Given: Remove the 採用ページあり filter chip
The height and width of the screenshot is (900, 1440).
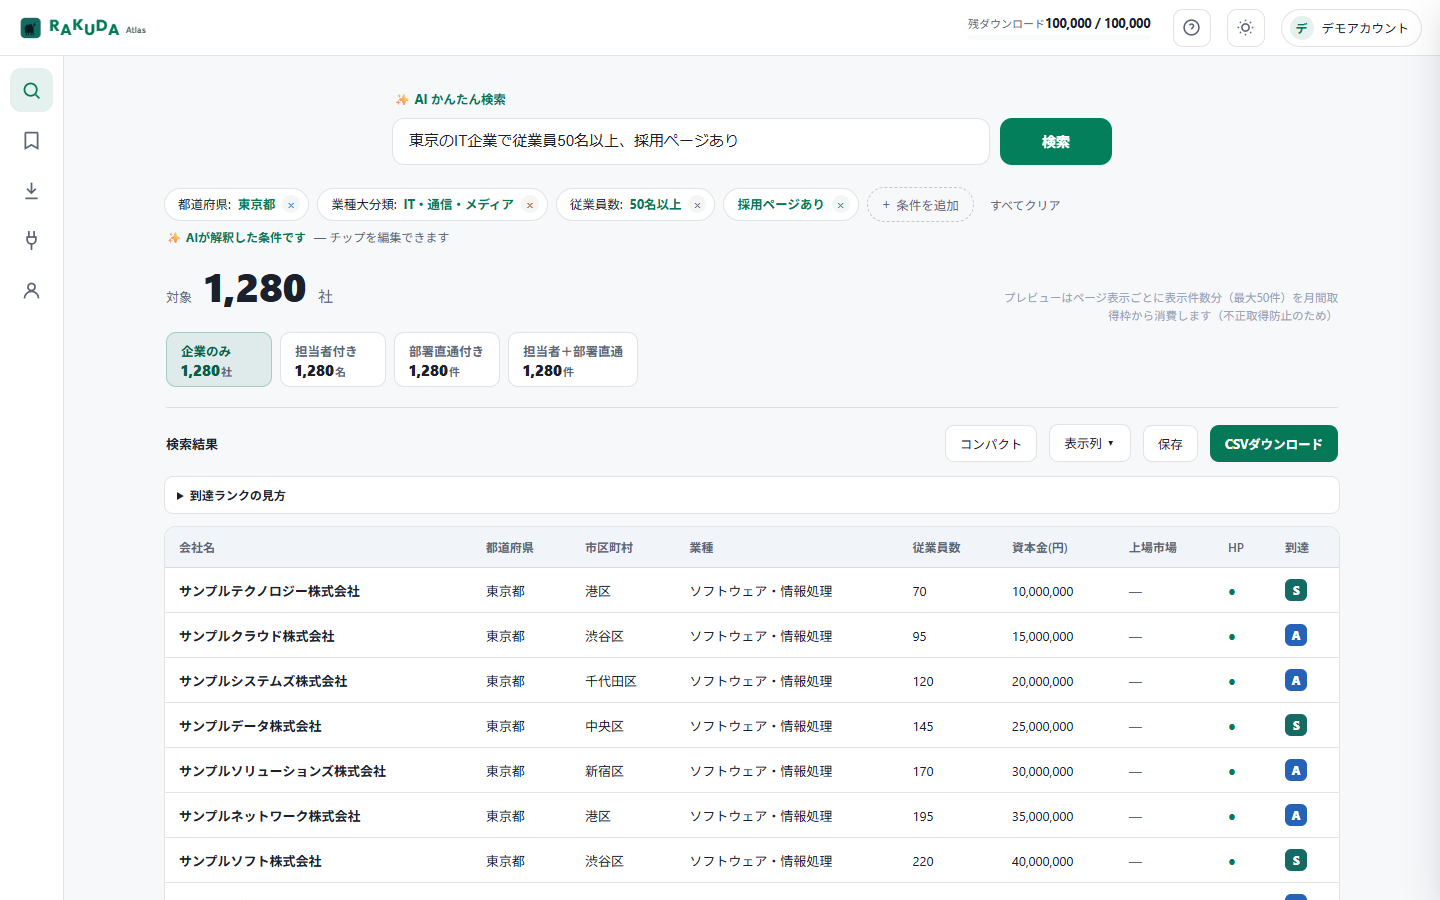Looking at the screenshot, I should pyautogui.click(x=840, y=205).
